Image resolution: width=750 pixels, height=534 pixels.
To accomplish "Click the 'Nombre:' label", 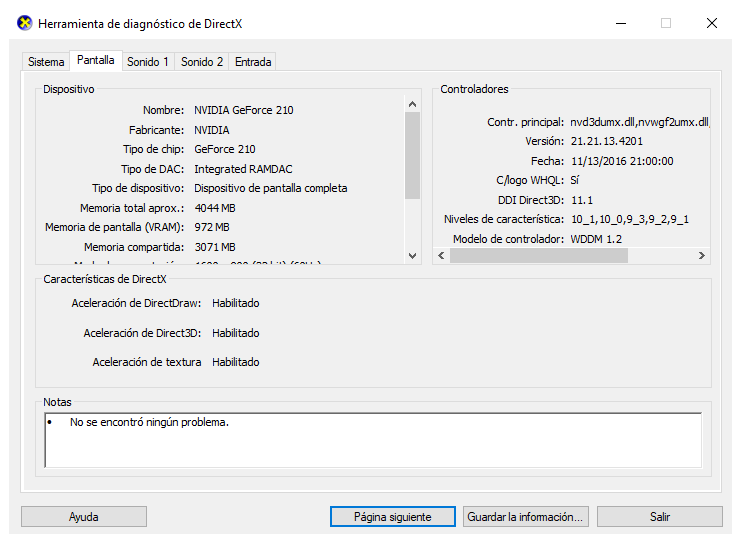I will (163, 110).
